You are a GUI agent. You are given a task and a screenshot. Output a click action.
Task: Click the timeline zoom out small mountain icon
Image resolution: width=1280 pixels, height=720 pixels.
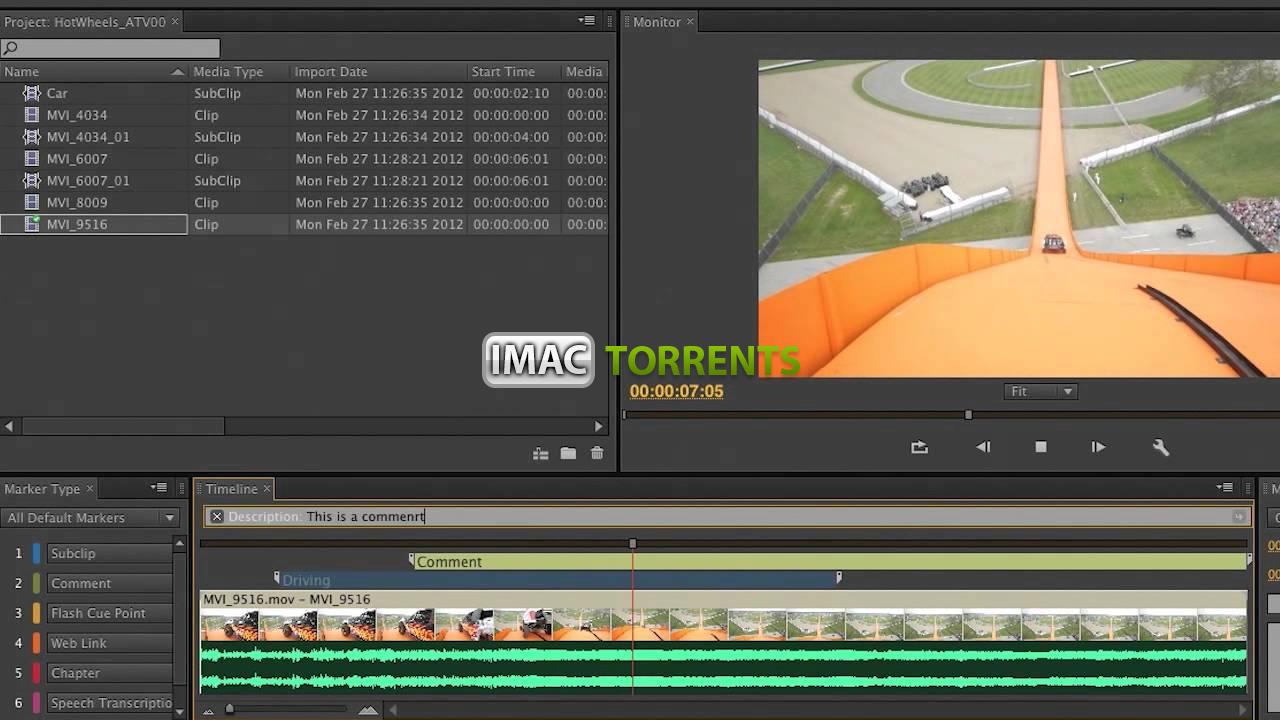208,710
